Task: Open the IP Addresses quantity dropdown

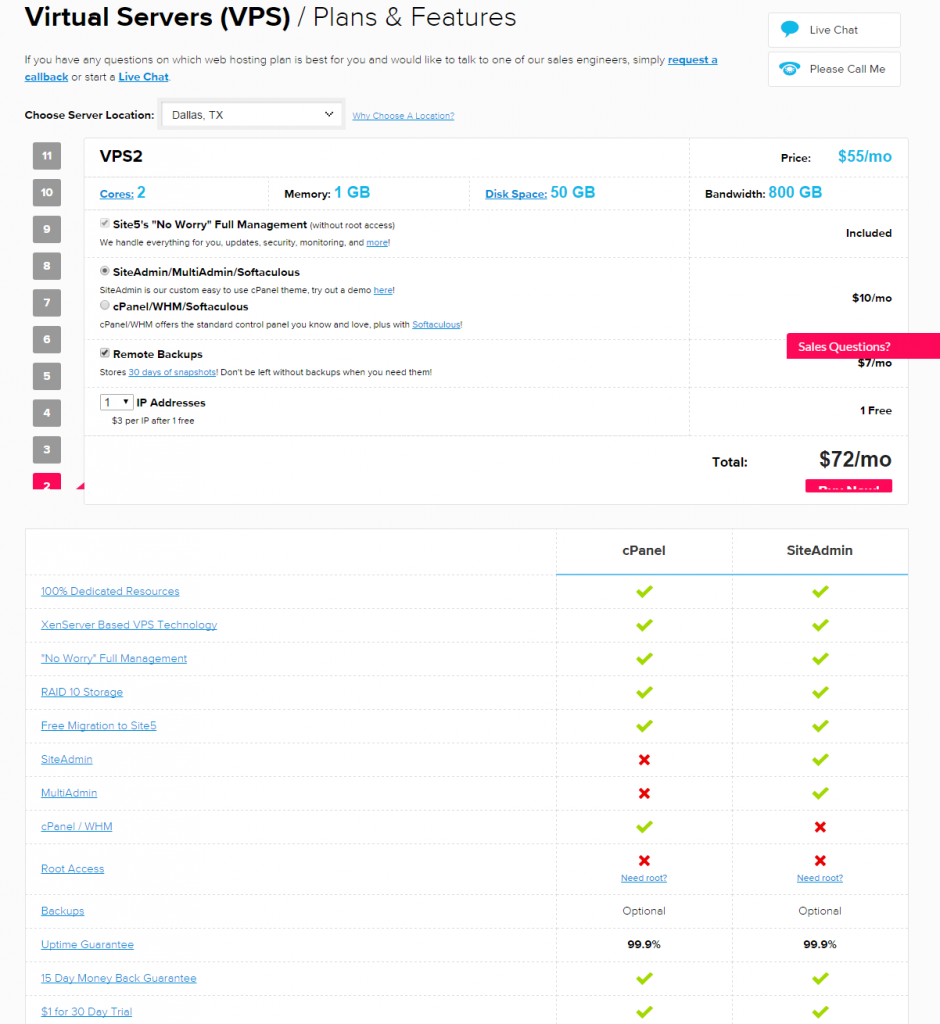Action: pos(116,400)
